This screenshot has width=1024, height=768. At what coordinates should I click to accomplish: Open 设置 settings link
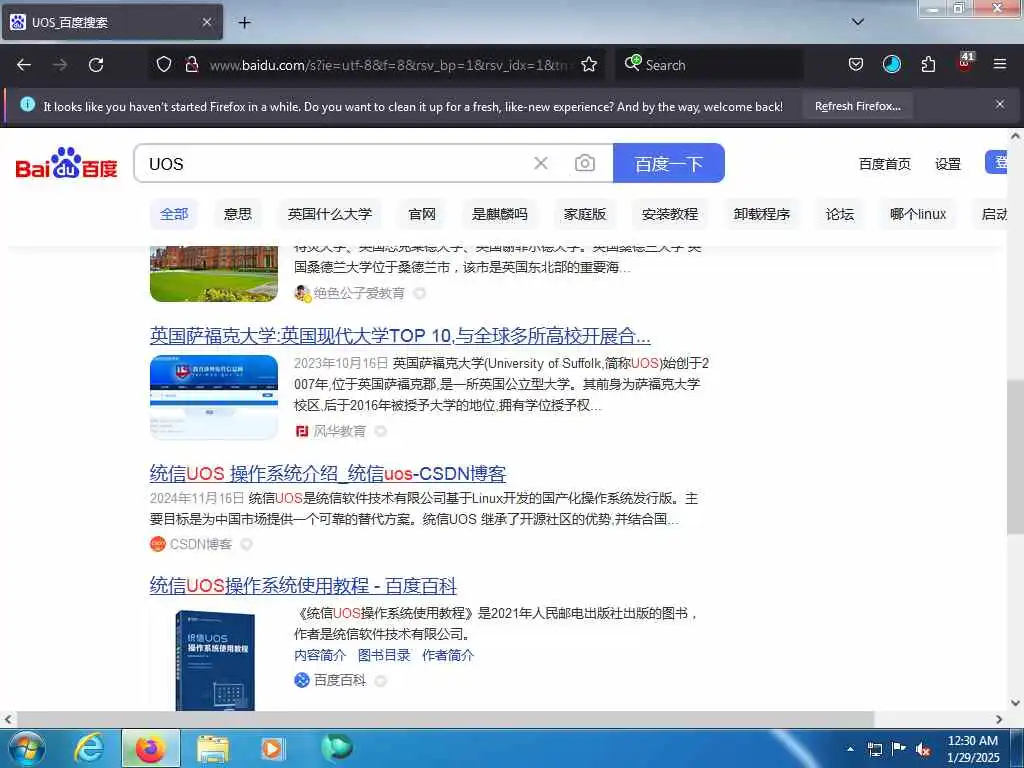click(948, 164)
